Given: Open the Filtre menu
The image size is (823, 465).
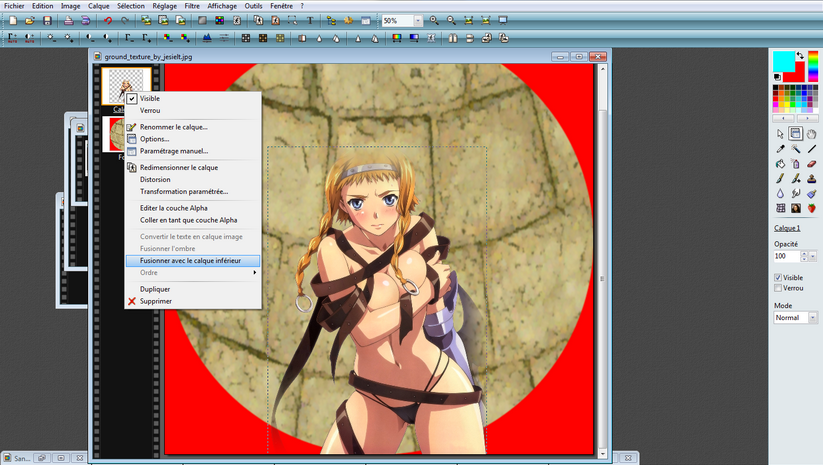Looking at the screenshot, I should (192, 6).
